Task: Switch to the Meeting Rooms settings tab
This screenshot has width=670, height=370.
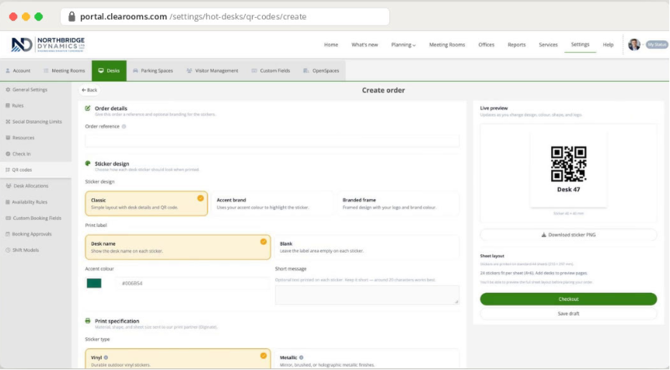Action: (64, 70)
